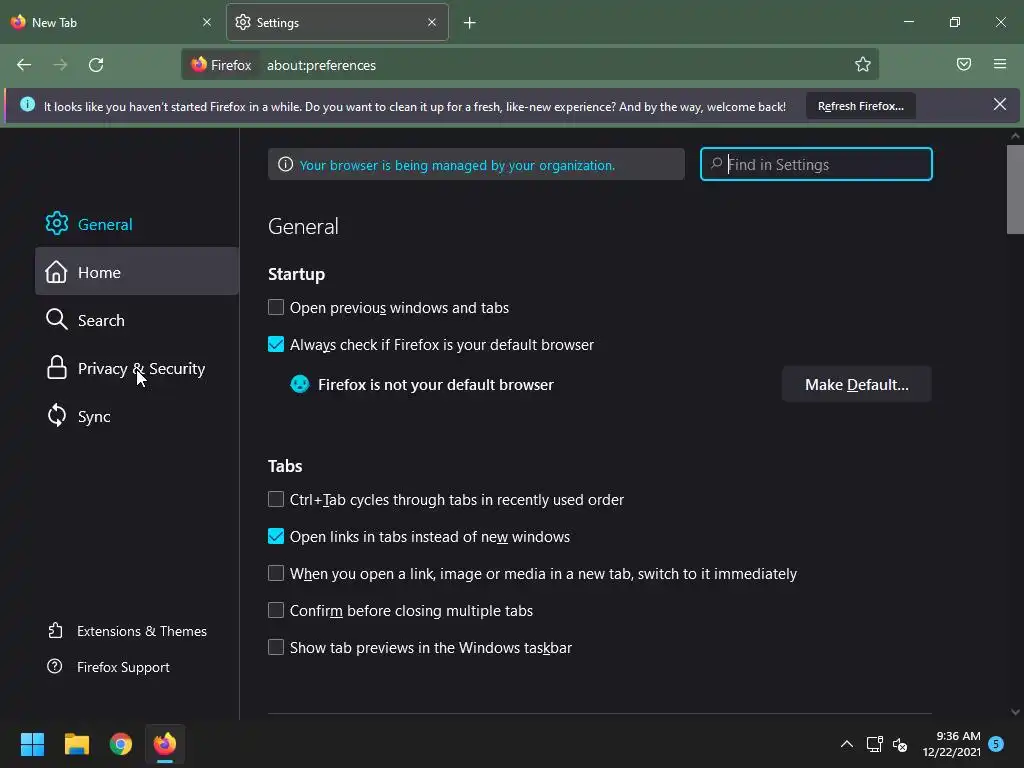Enable Confirm before closing multiple tabs
This screenshot has width=1024, height=768.
tap(276, 610)
